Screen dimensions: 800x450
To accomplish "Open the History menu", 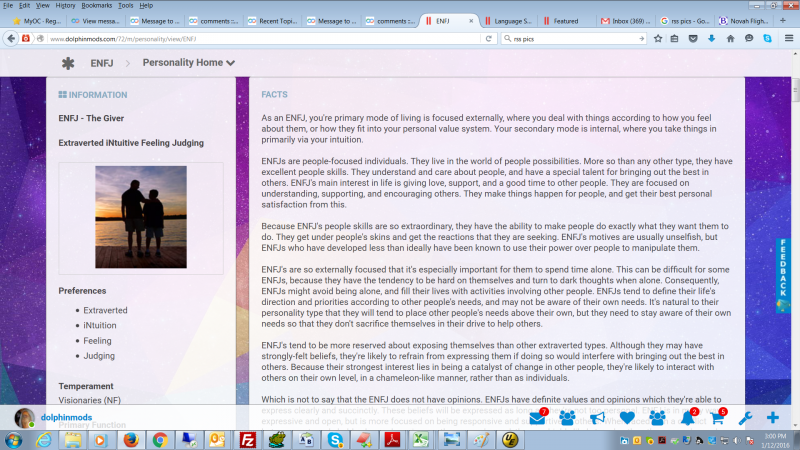I will click(65, 6).
